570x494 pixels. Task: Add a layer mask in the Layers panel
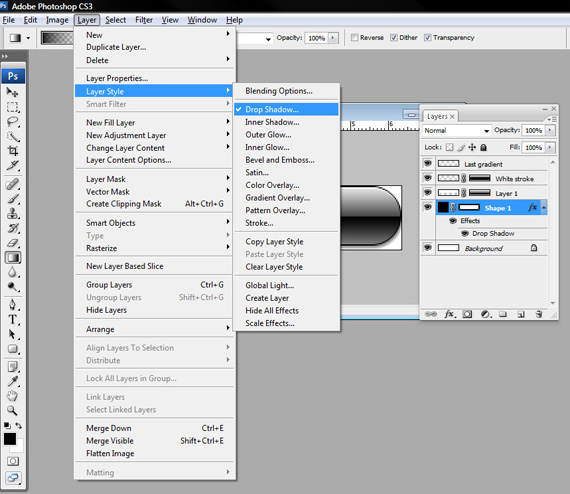[467, 314]
